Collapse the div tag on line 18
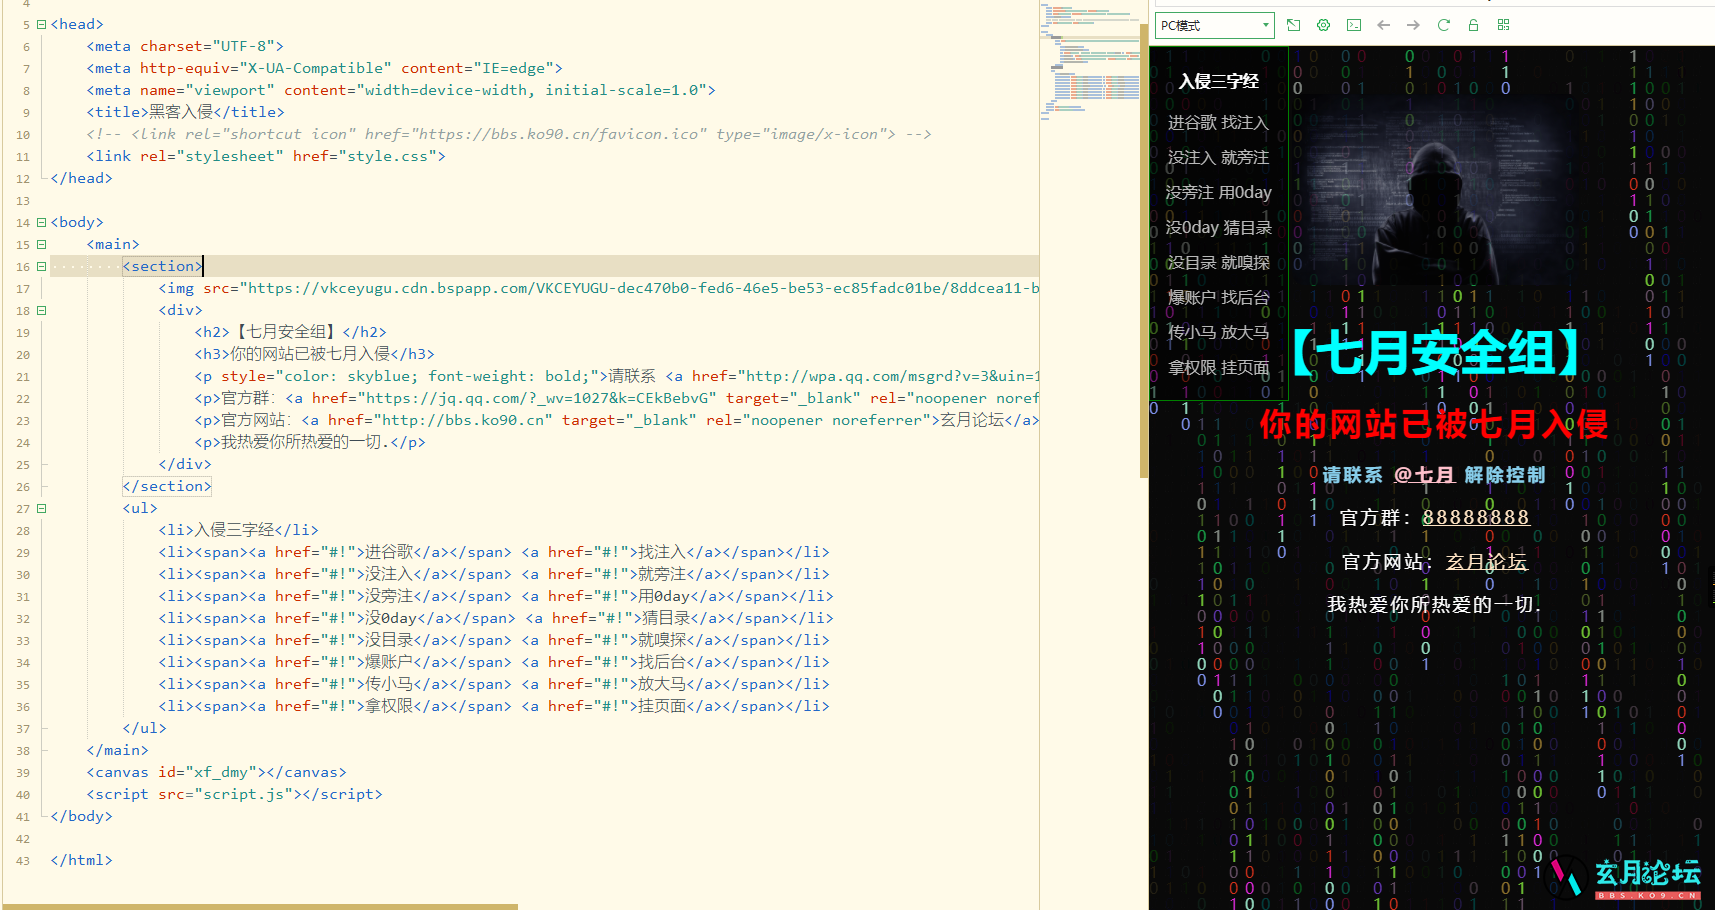1715x910 pixels. point(41,310)
